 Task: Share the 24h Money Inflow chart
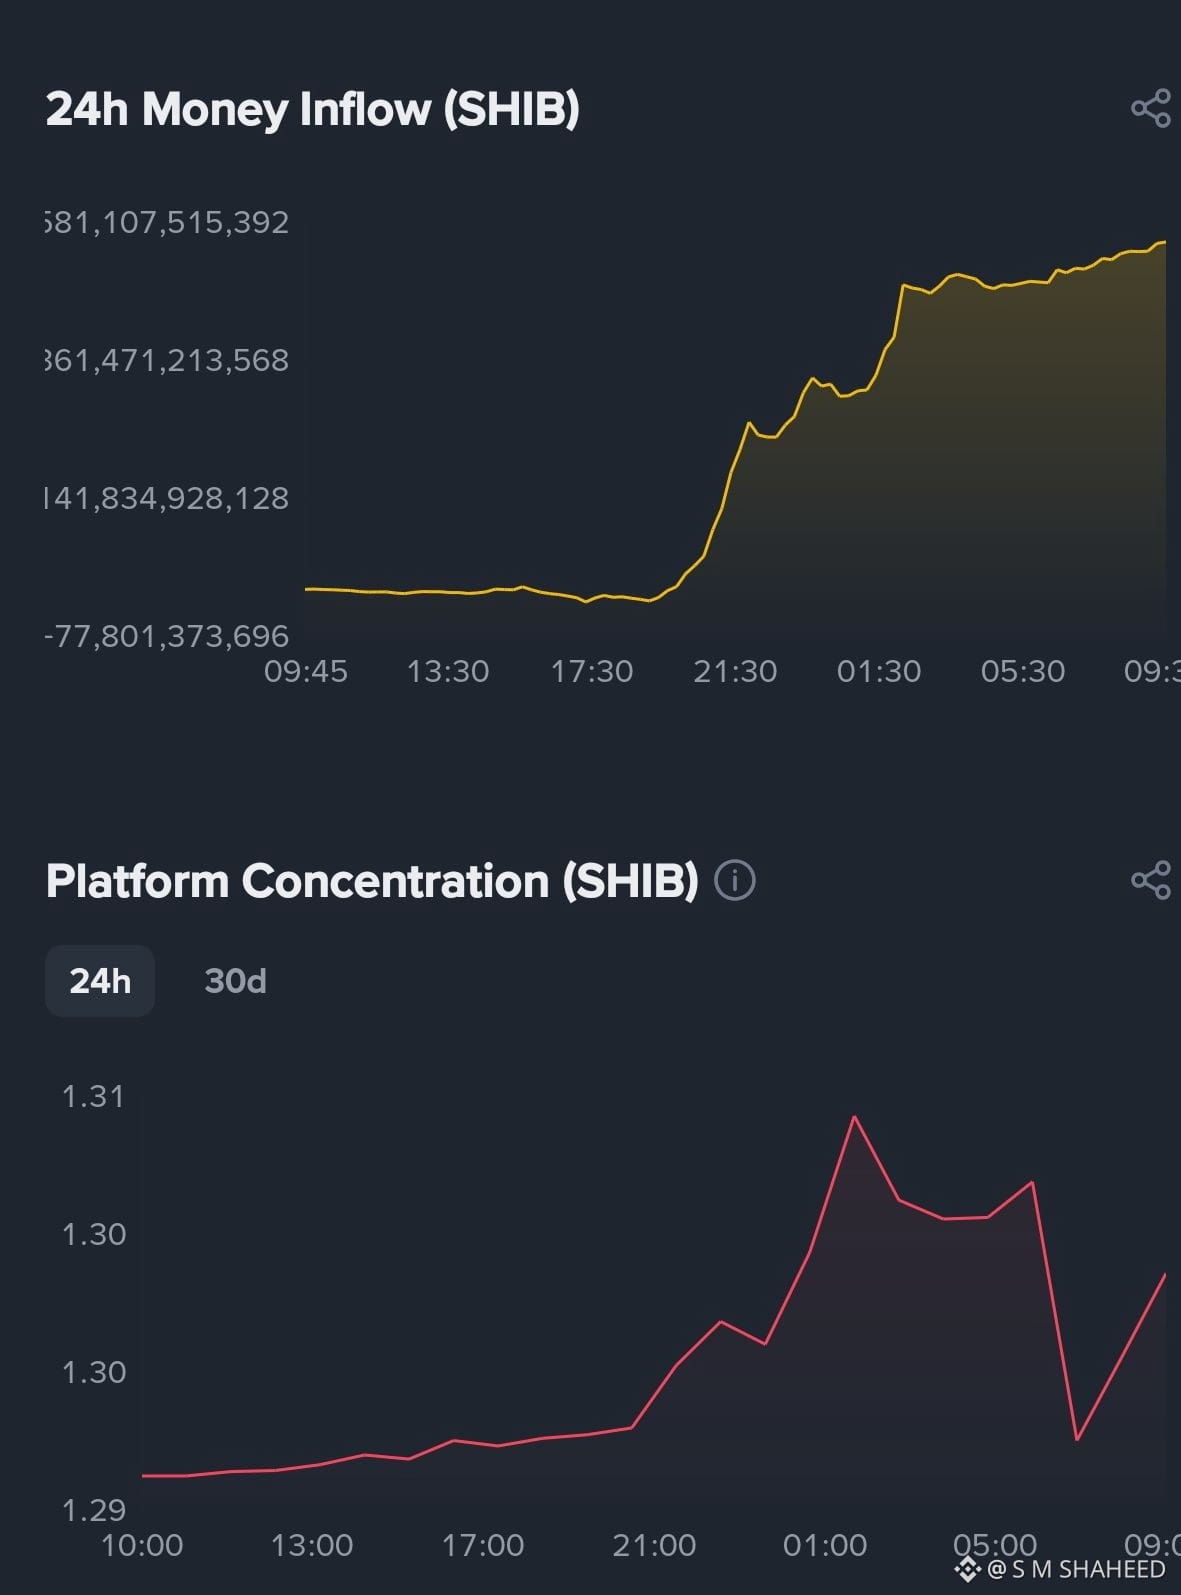coord(1151,108)
